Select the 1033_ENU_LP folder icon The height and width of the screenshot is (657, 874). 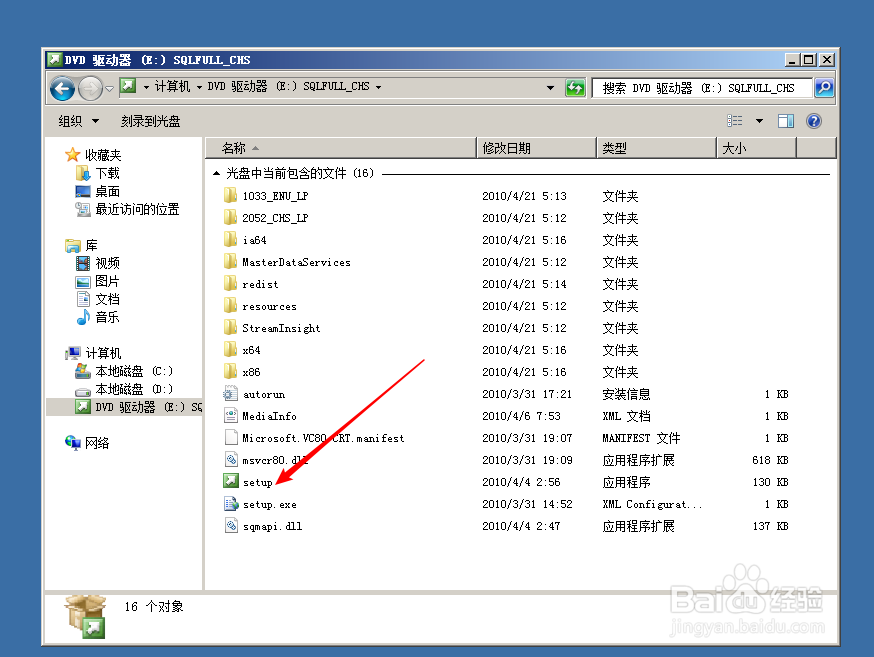230,196
